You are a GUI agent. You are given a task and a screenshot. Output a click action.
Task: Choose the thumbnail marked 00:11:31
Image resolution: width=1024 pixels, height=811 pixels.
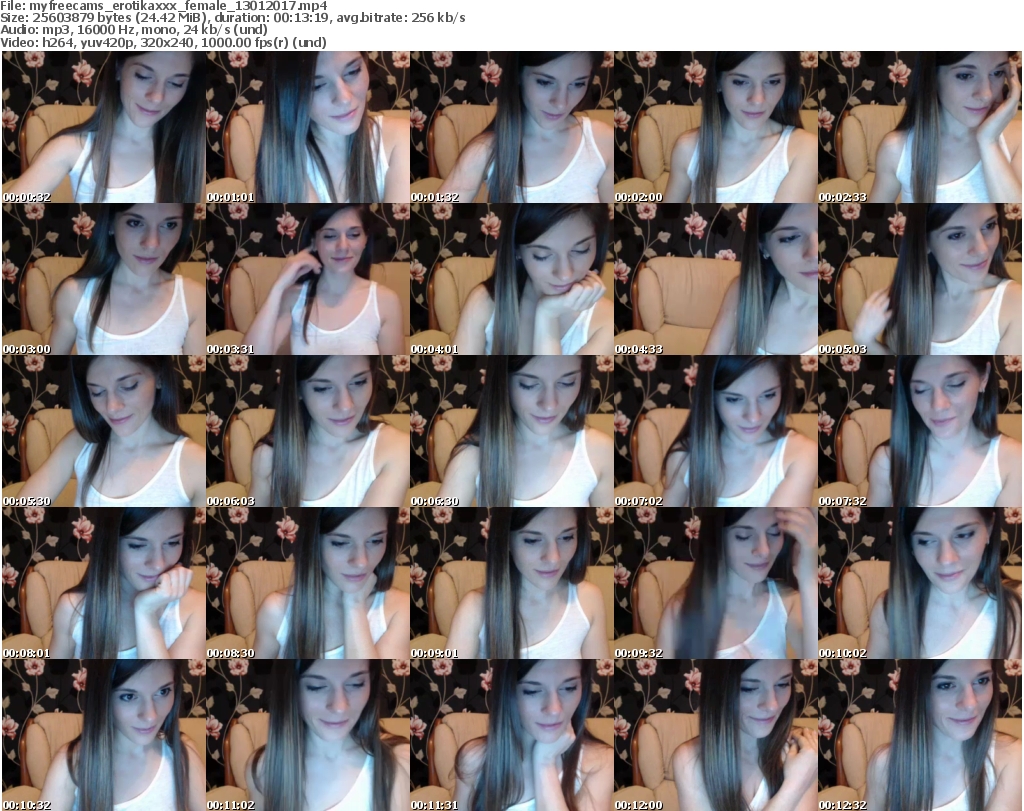pos(511,735)
